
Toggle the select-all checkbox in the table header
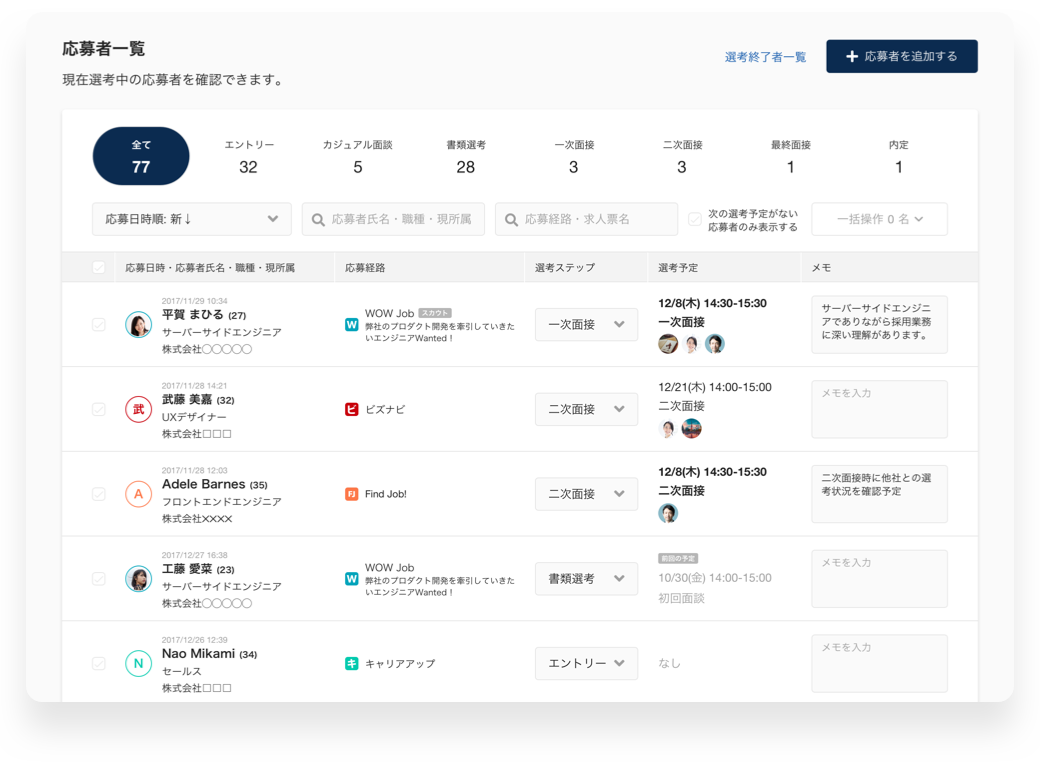[x=98, y=267]
